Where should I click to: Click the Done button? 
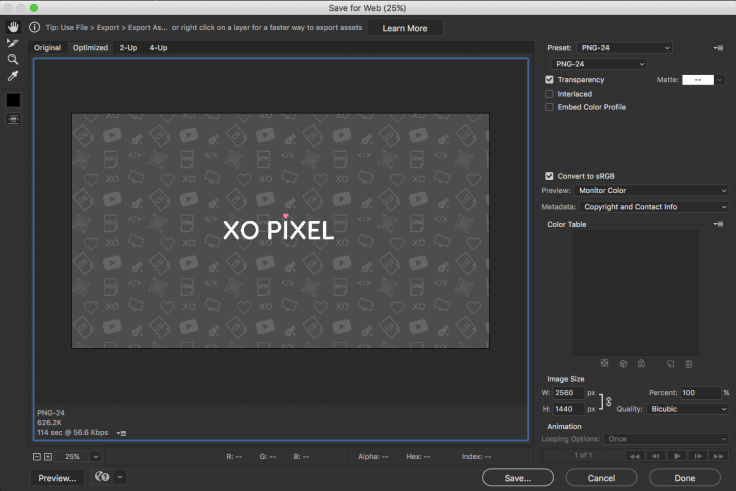coord(685,478)
